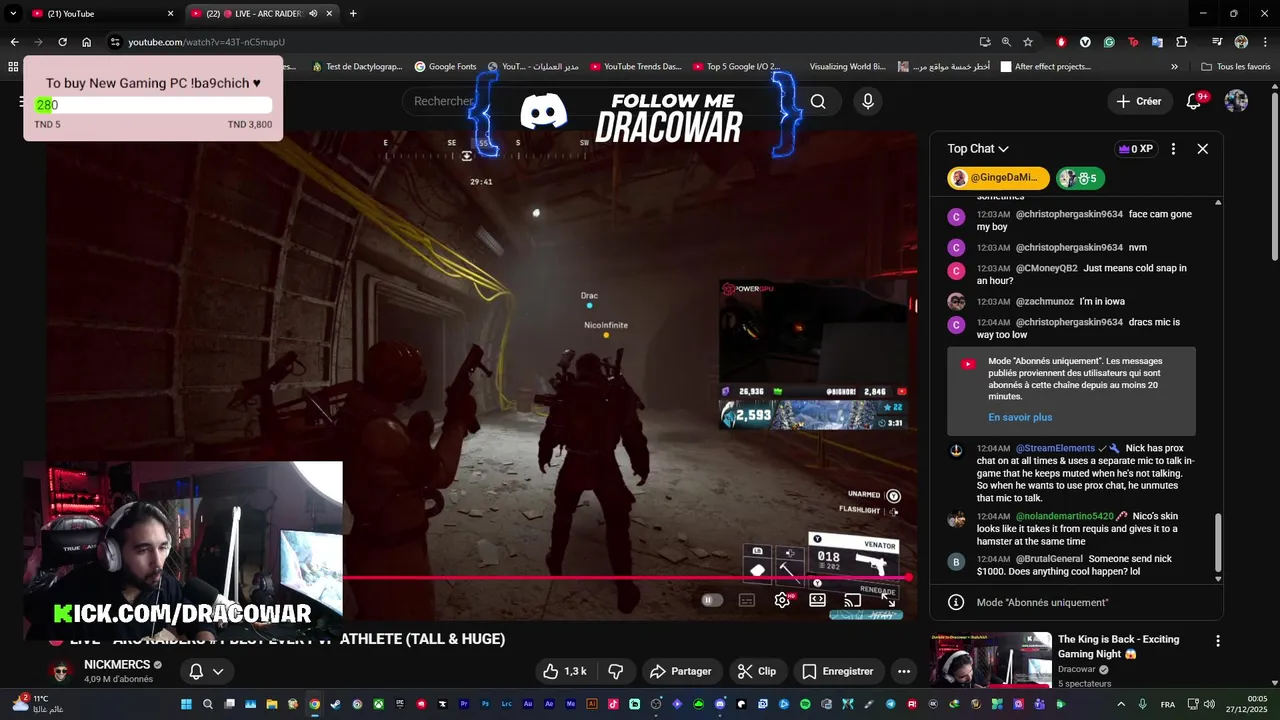Image resolution: width=1280 pixels, height=720 pixels.
Task: Click the Clip button
Action: click(x=756, y=671)
